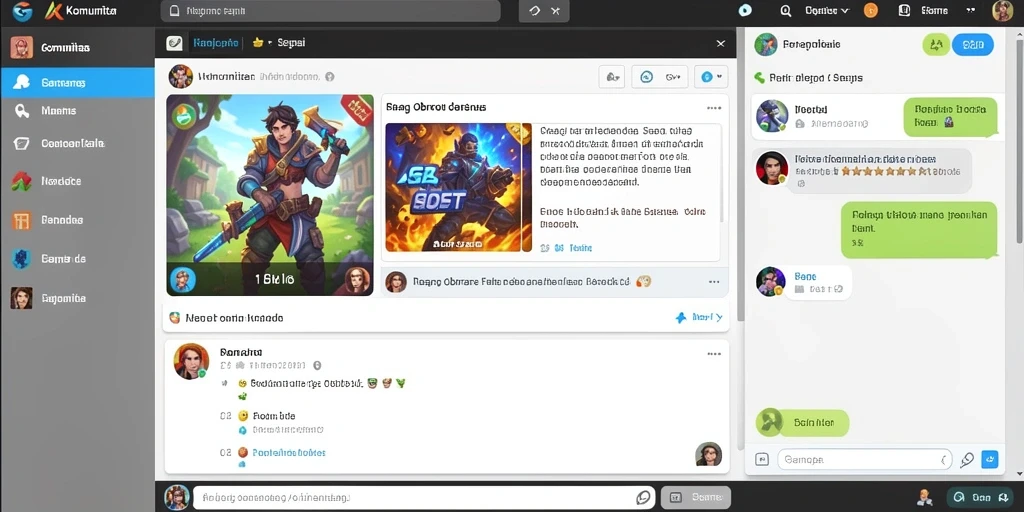
Task: Click the orange circle icon in top bar
Action: tap(871, 10)
